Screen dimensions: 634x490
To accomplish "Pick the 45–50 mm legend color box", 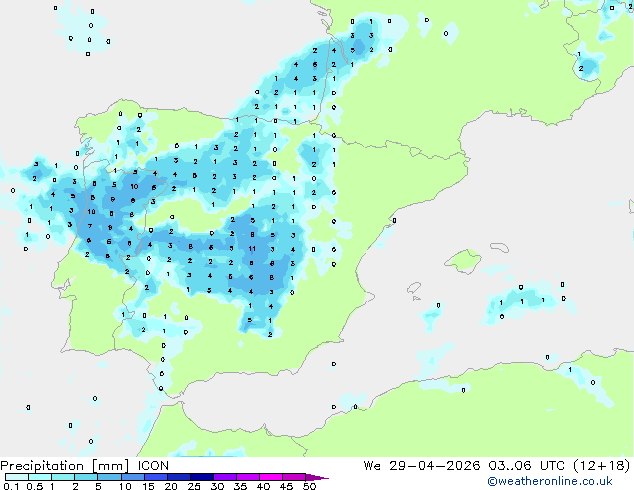I will click(x=294, y=477).
